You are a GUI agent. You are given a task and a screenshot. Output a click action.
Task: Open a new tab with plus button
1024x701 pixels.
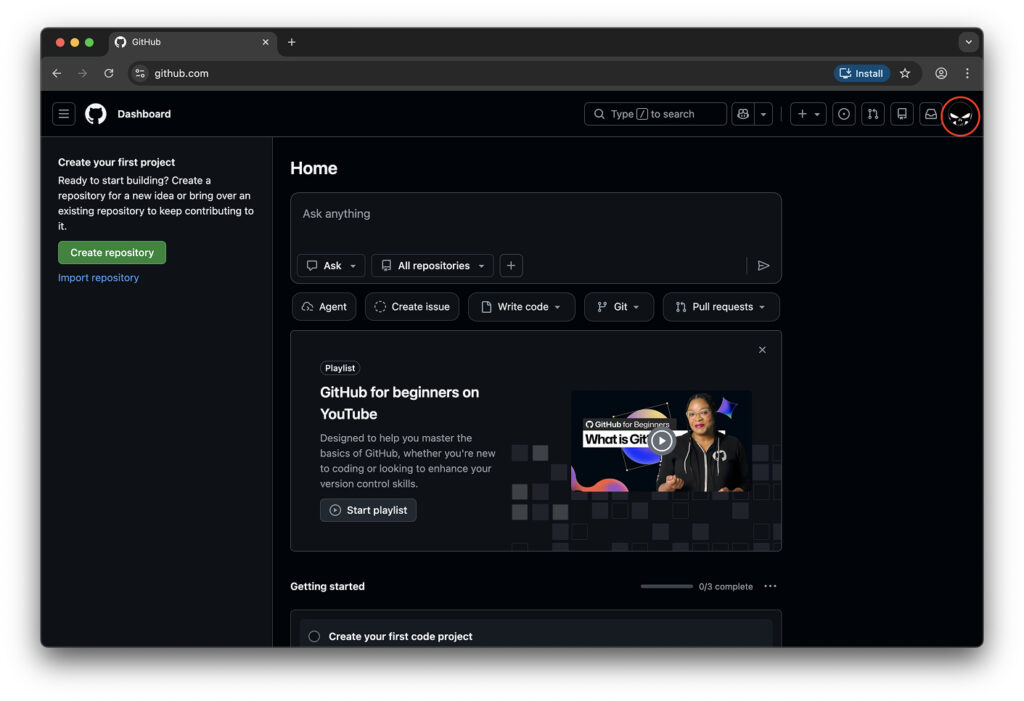click(291, 42)
